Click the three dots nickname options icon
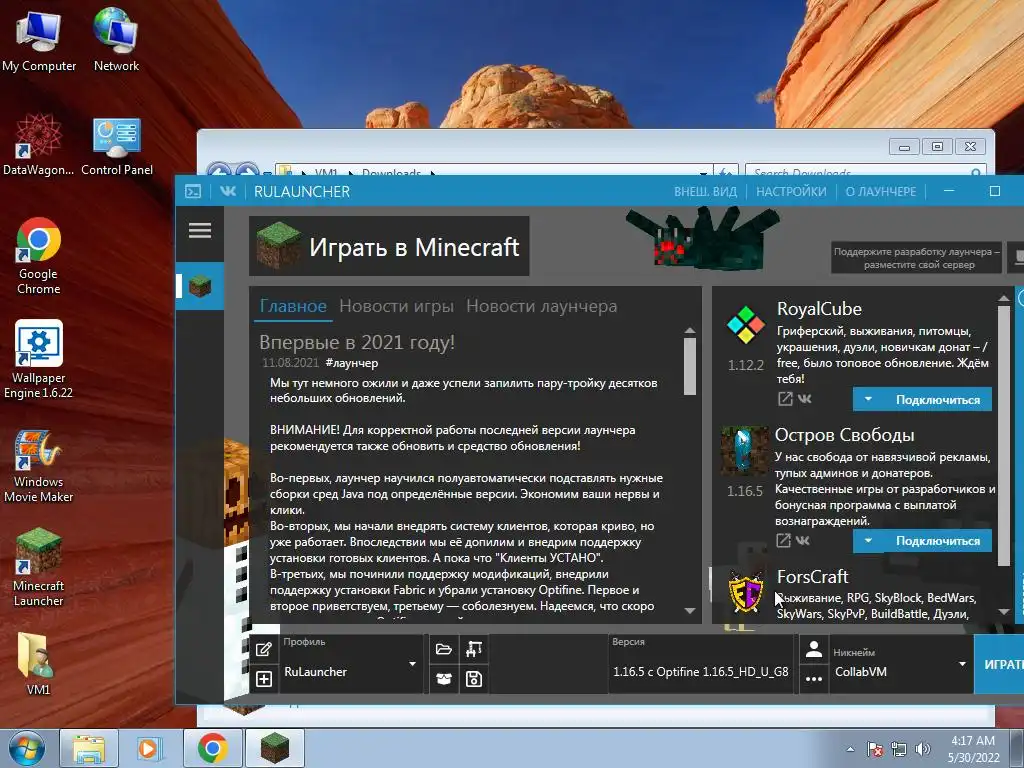This screenshot has height=768, width=1024. 814,679
